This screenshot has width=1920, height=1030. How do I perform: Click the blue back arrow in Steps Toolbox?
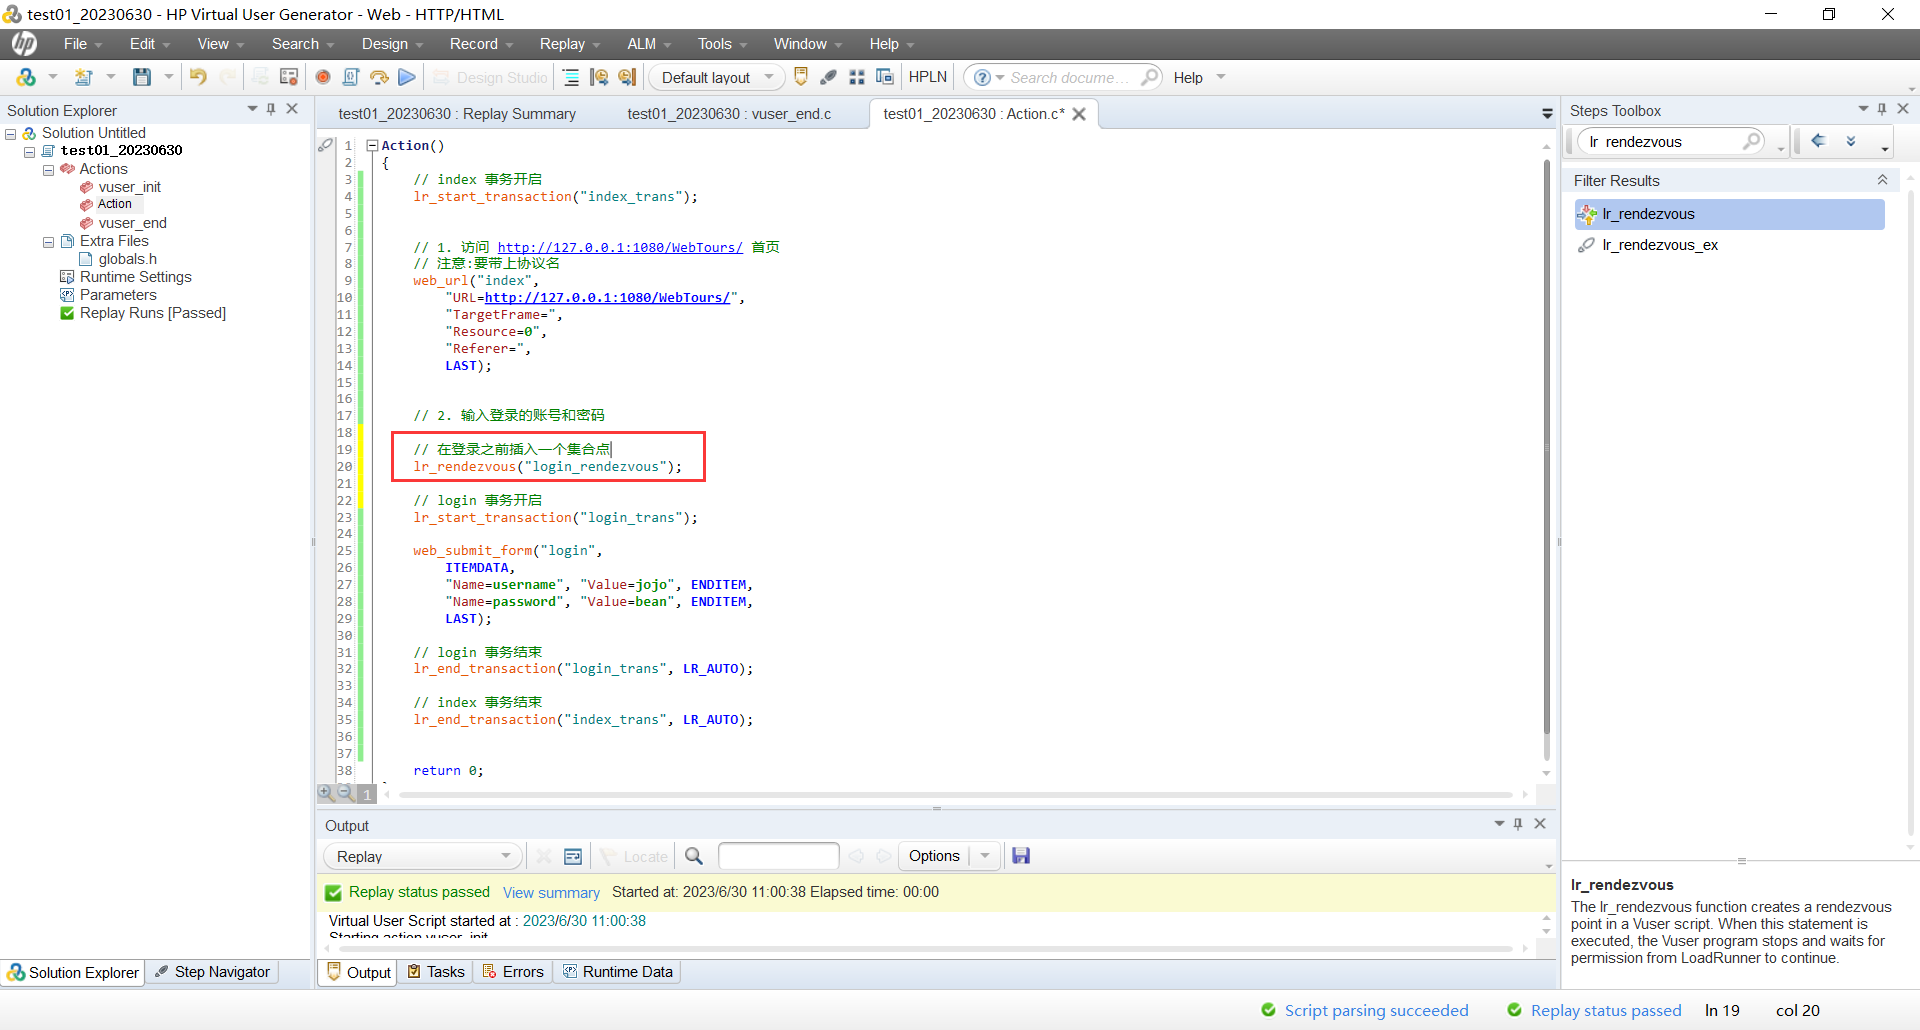[1819, 141]
